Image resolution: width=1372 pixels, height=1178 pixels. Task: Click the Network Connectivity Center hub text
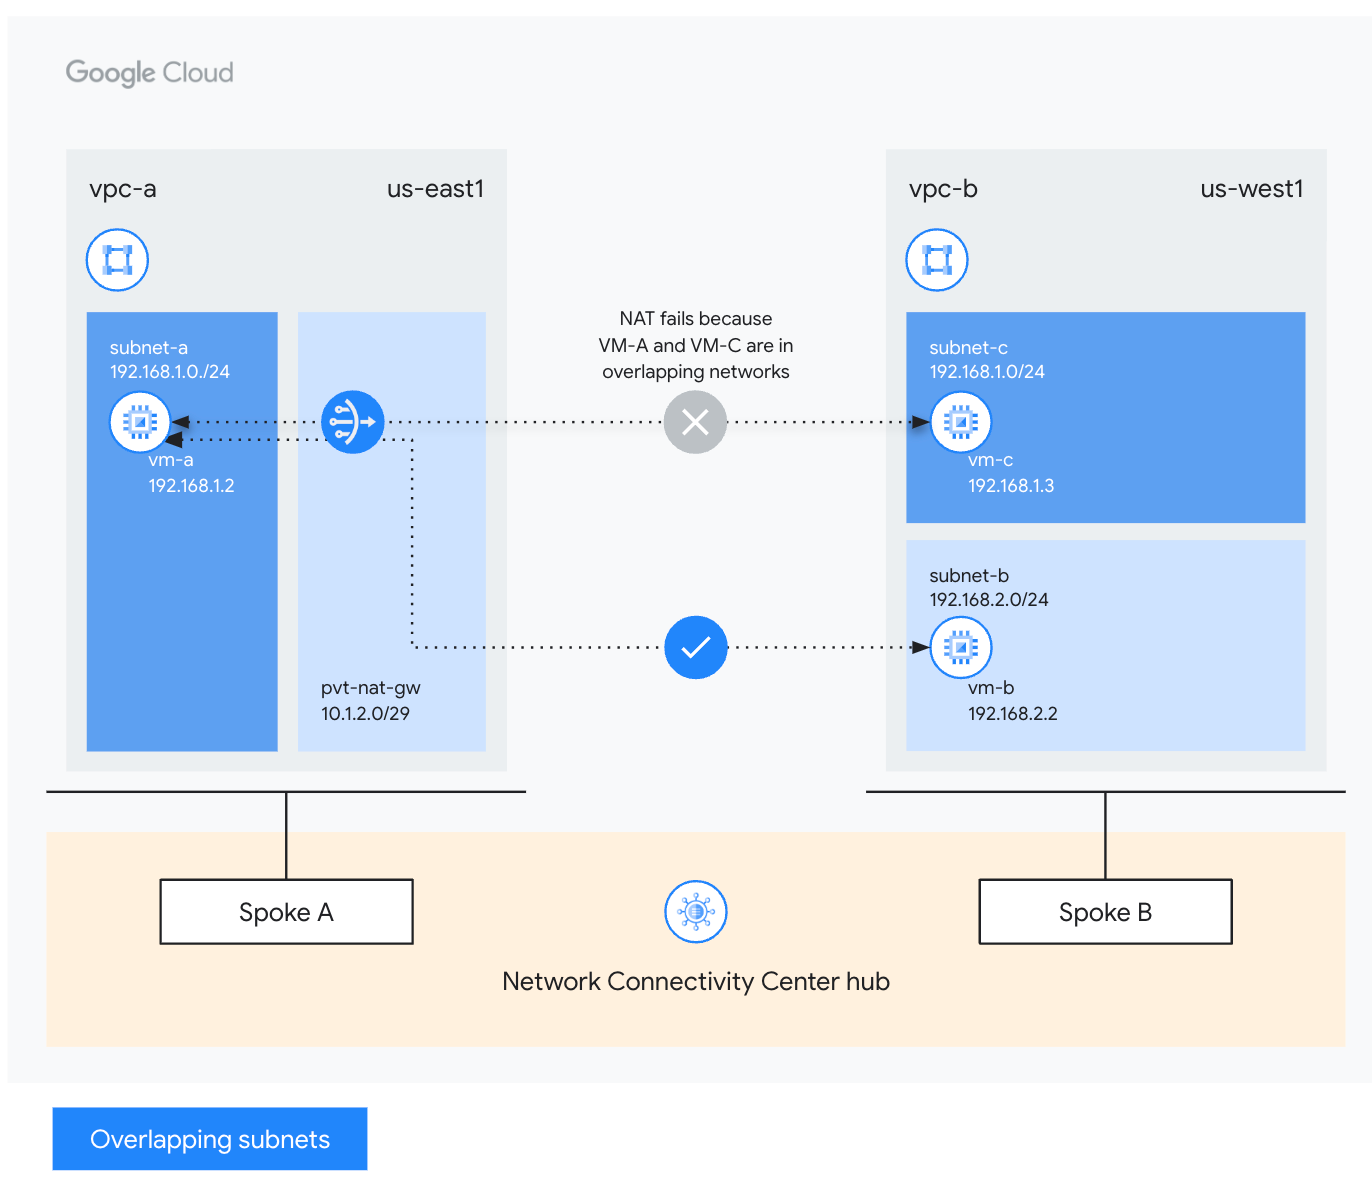[x=696, y=981]
